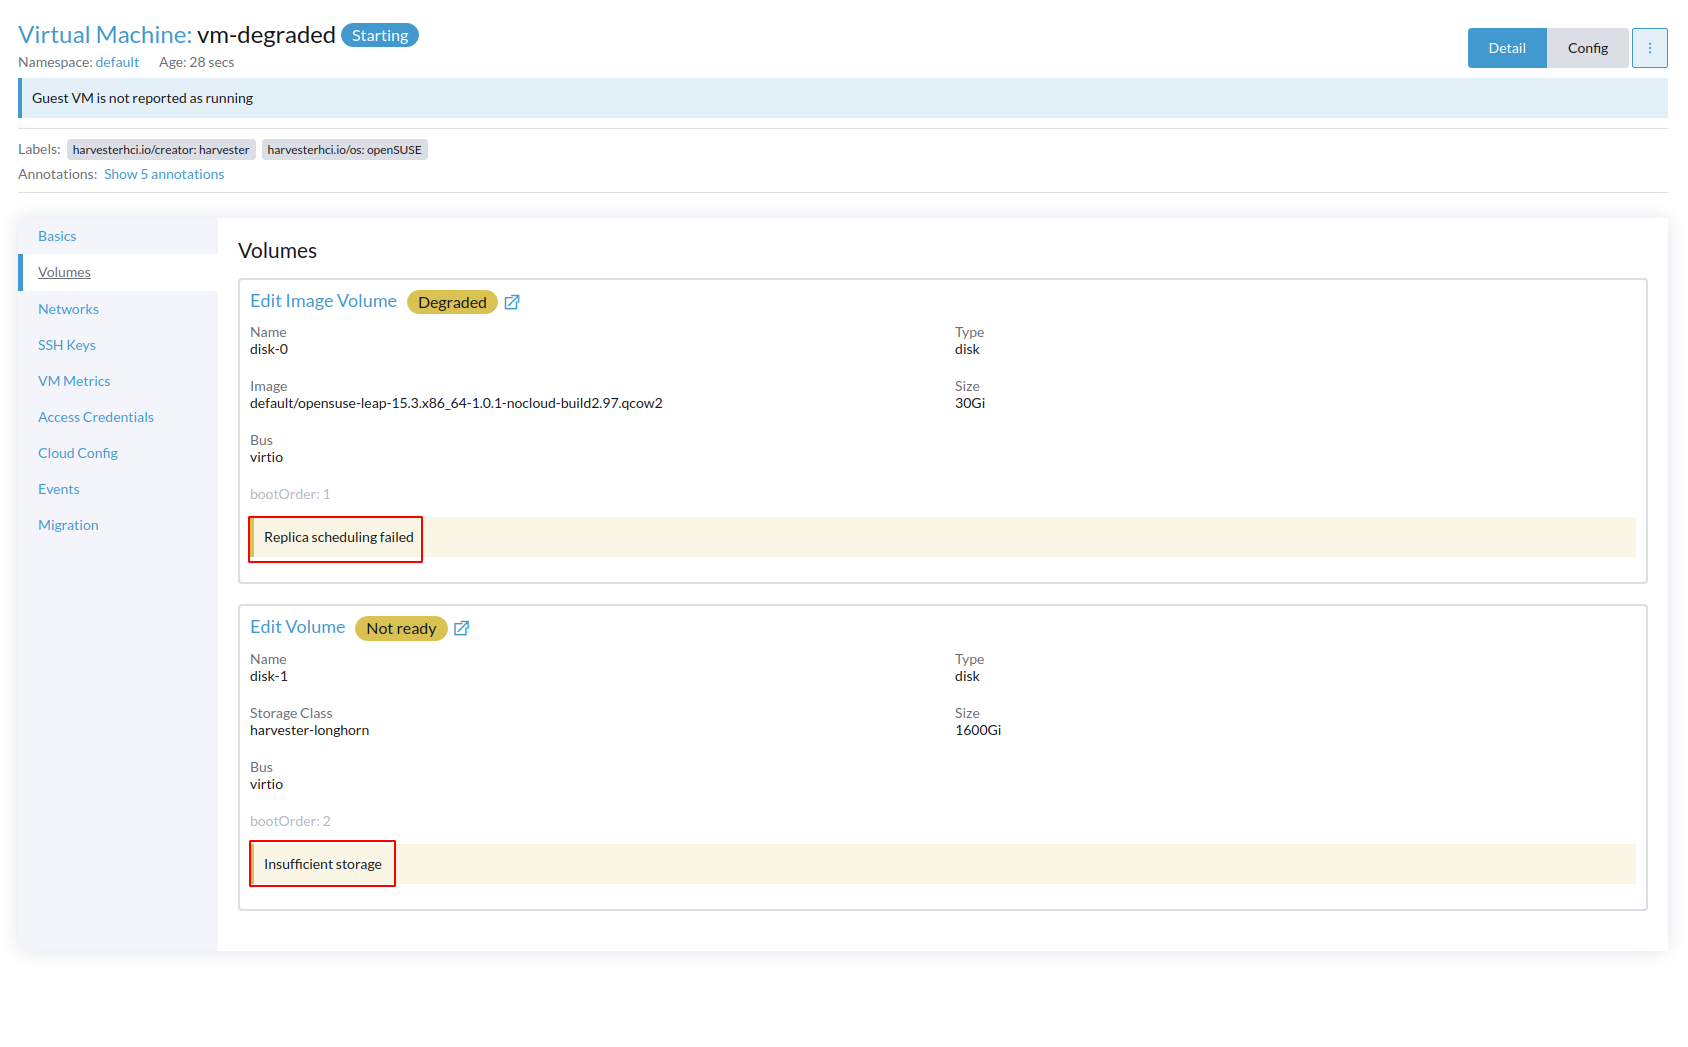Image resolution: width=1688 pixels, height=1047 pixels.
Task: Select the SSH Keys tab
Action: coord(118,345)
